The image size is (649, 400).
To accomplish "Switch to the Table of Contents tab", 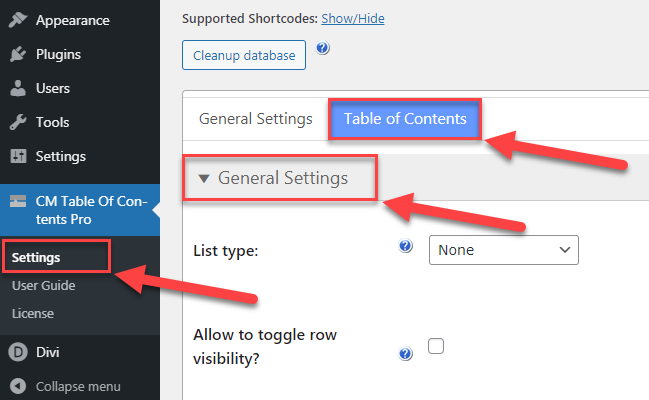I will tap(405, 119).
